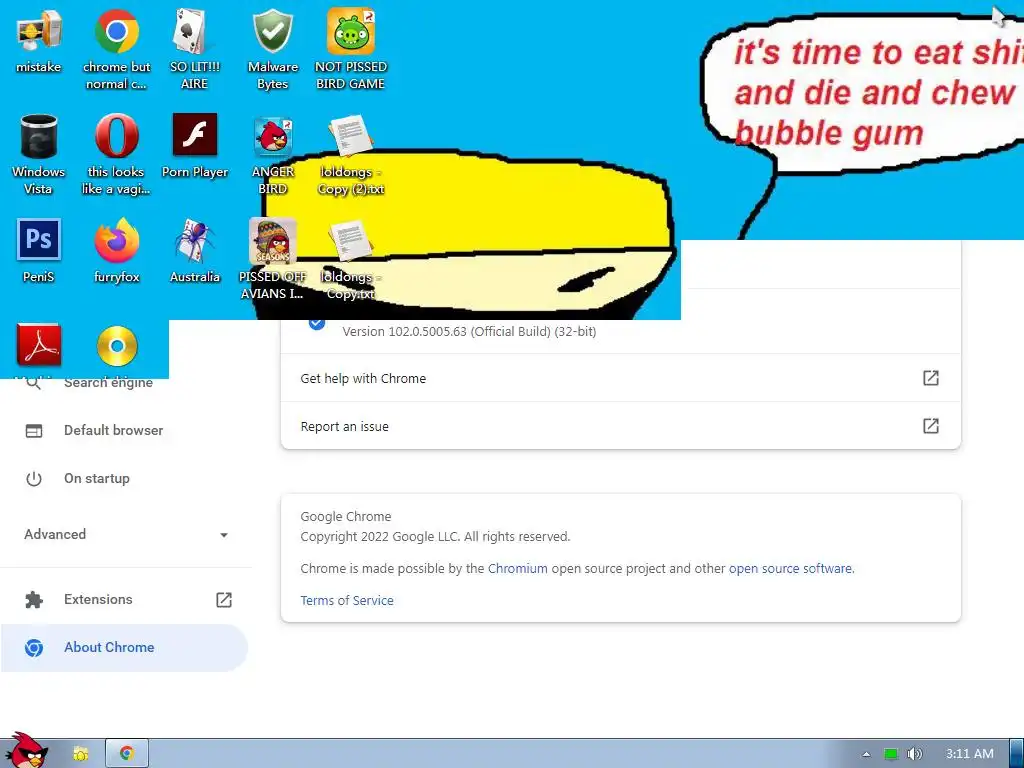This screenshot has height=768, width=1024.
Task: Switch to Chrome via the taskbar button
Action: pyautogui.click(x=127, y=754)
